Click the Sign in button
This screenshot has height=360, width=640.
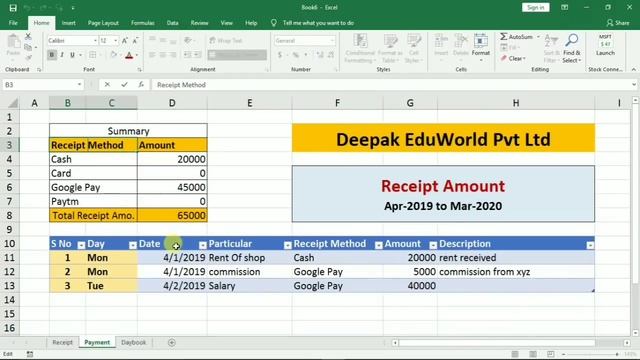click(536, 7)
